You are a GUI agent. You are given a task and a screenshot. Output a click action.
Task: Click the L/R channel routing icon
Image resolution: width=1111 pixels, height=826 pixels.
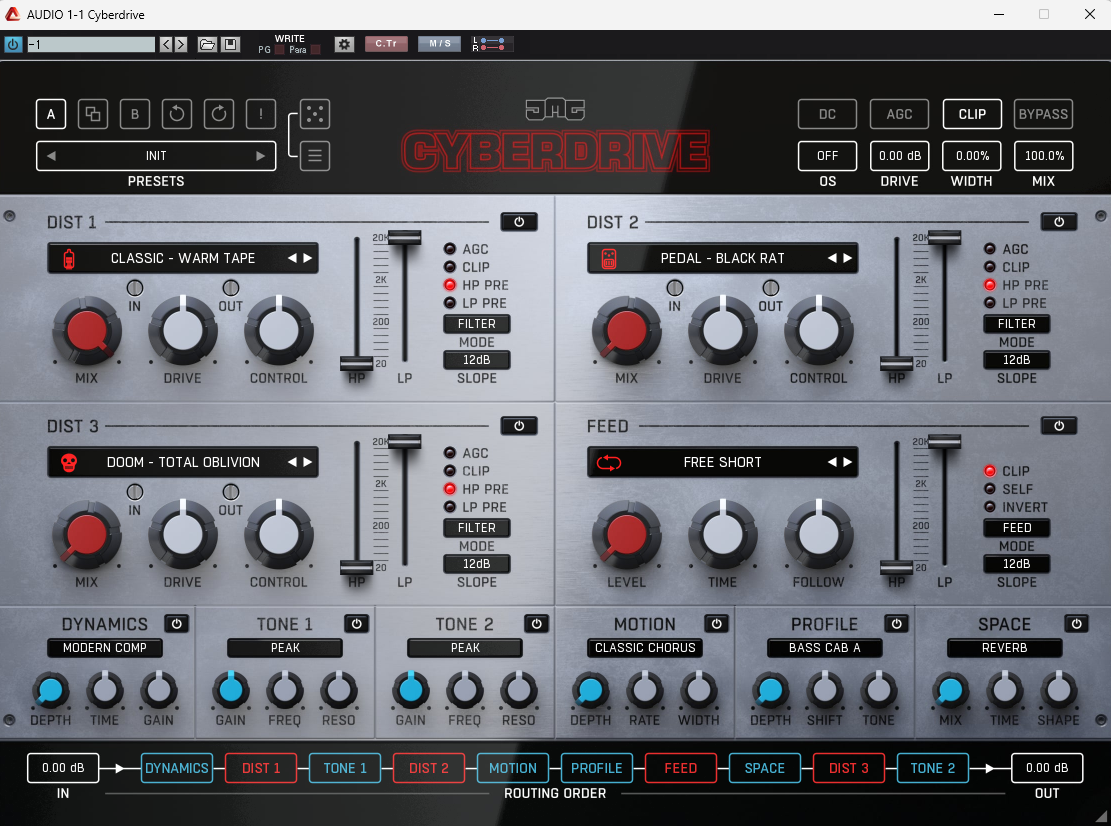point(490,45)
